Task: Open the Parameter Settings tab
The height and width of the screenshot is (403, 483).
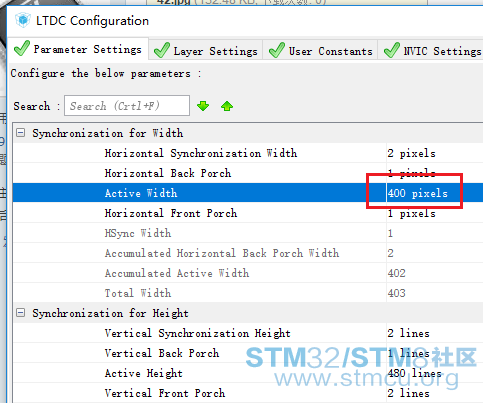Action: [x=78, y=49]
